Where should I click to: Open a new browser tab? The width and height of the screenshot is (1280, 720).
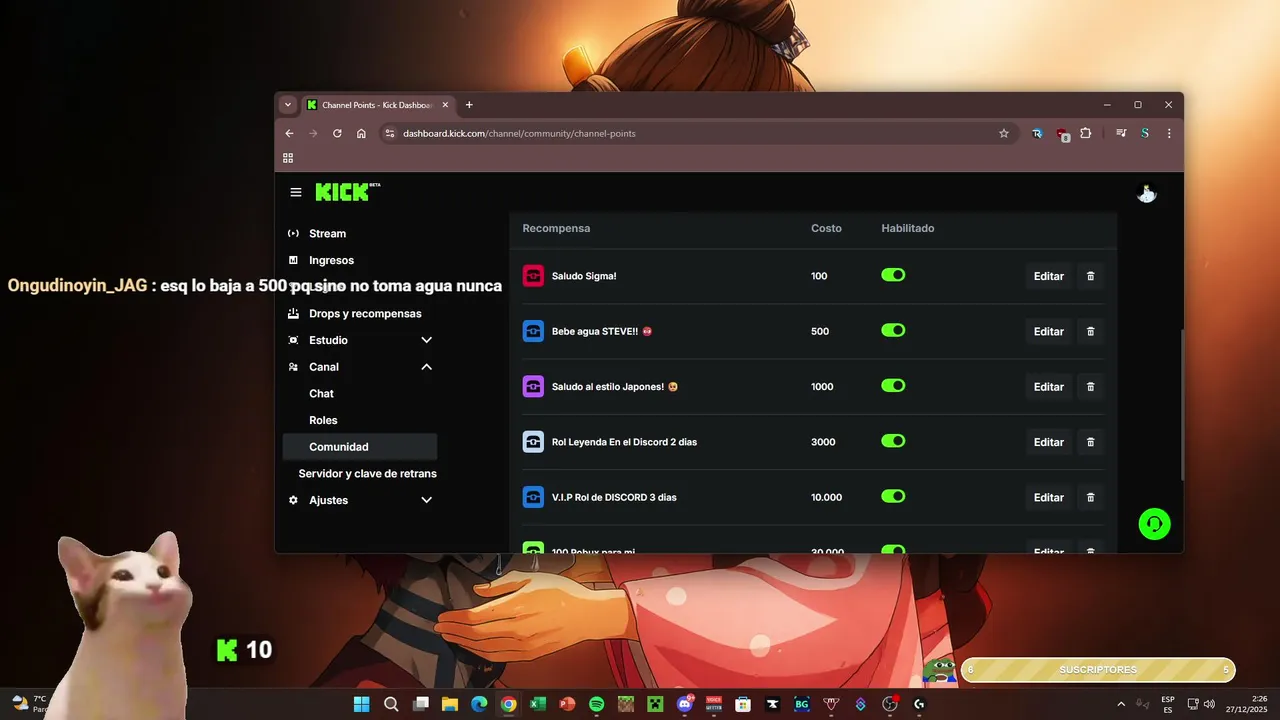469,105
